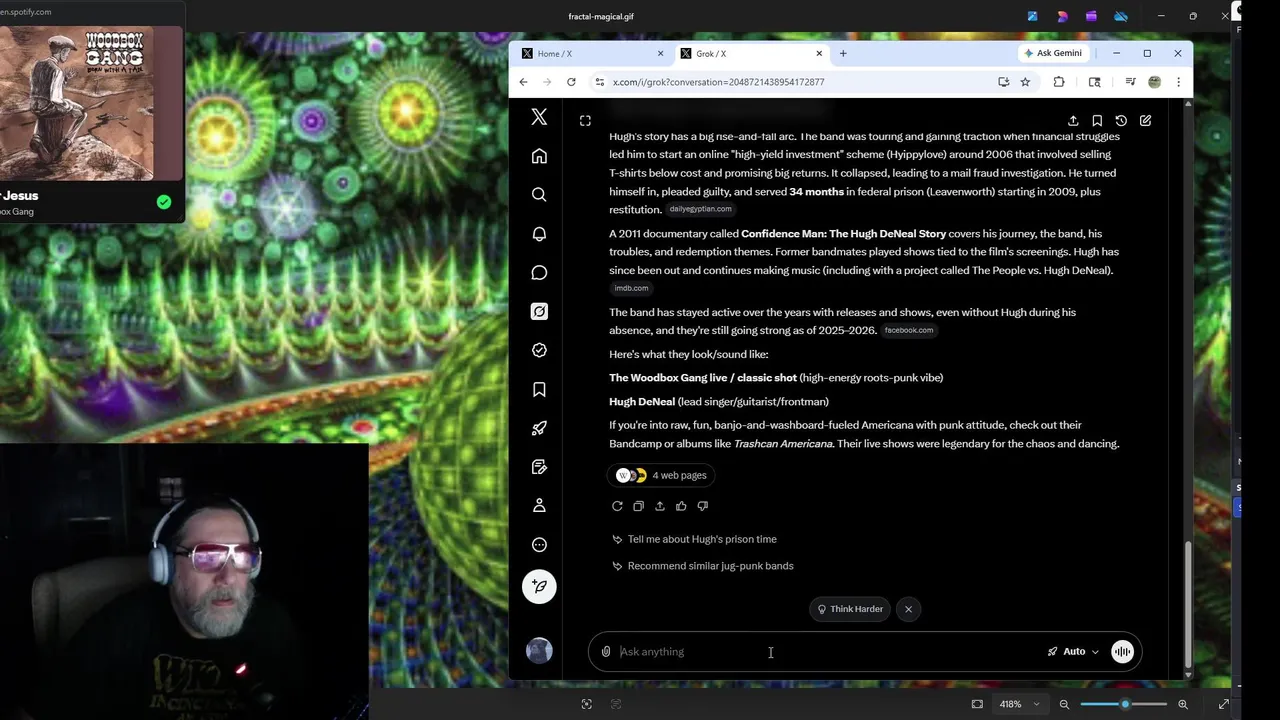
Task: Install app icon in address bar
Action: click(1003, 82)
